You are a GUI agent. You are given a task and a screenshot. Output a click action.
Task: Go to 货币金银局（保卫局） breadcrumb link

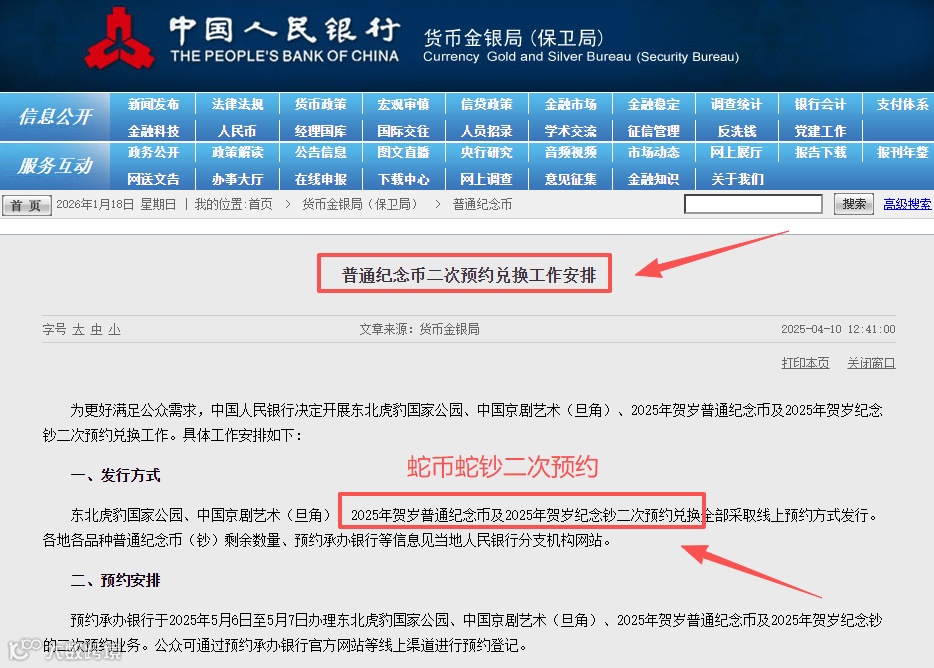[x=362, y=204]
